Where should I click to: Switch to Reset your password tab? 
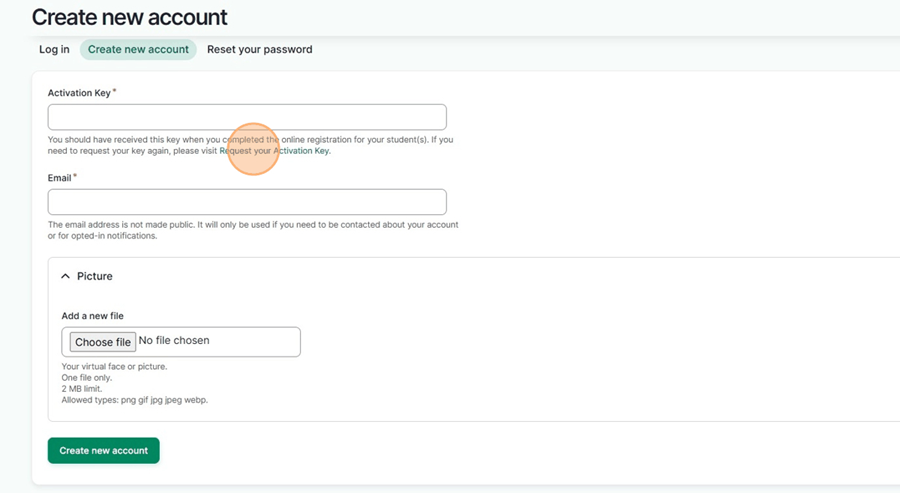[x=259, y=49]
